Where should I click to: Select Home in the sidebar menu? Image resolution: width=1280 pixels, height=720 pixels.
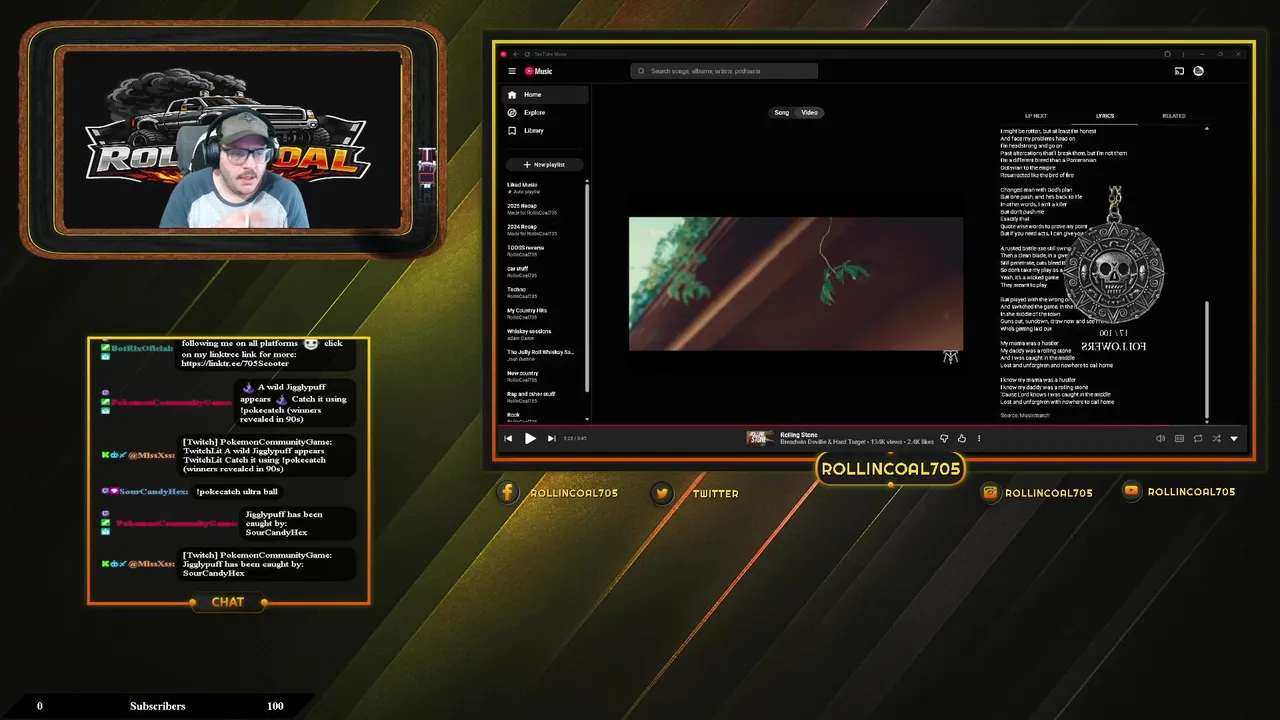point(545,95)
